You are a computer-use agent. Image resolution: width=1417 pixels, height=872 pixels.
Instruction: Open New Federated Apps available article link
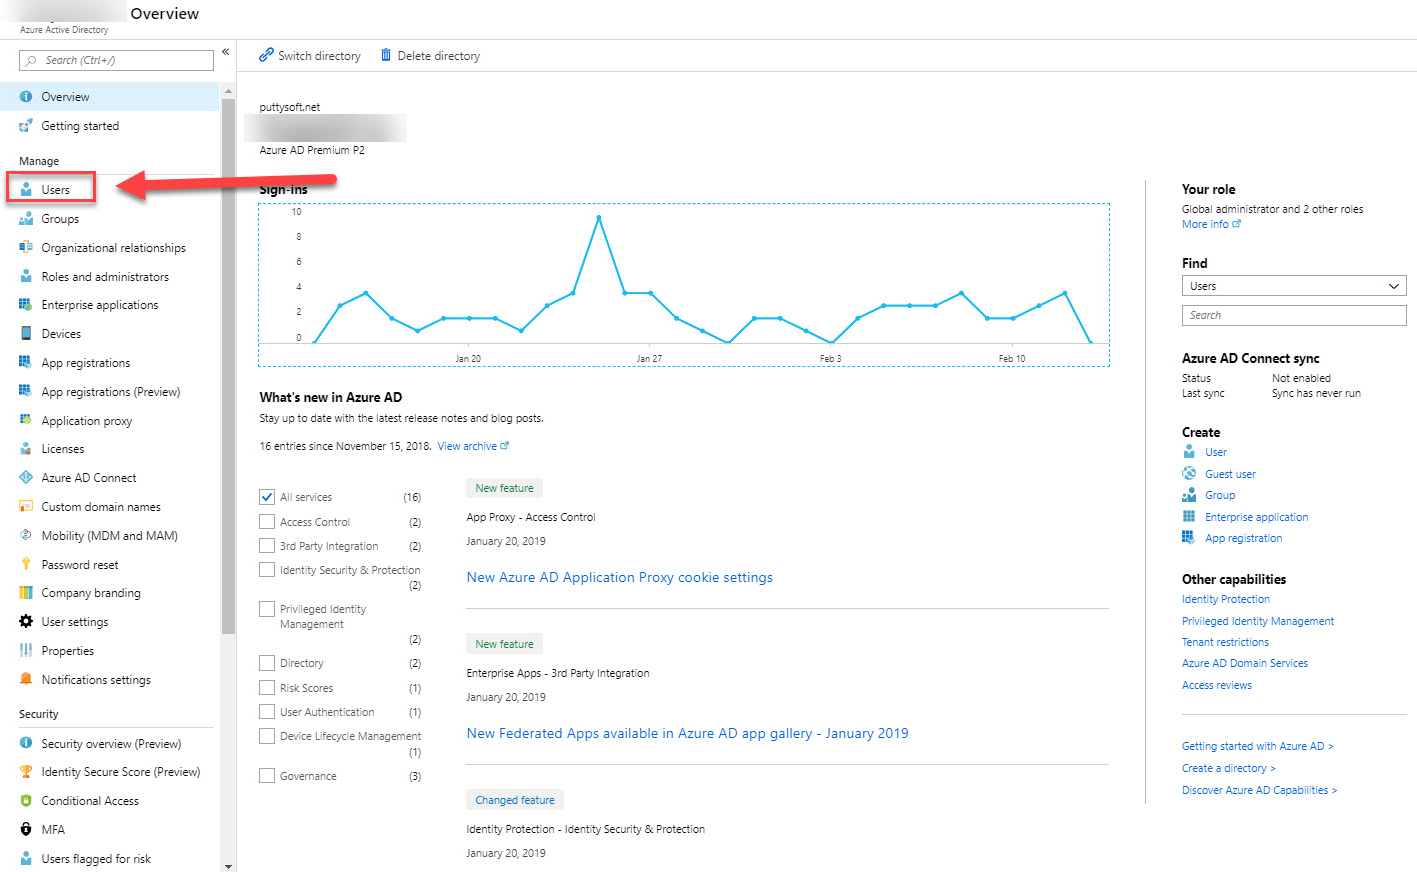click(x=687, y=734)
